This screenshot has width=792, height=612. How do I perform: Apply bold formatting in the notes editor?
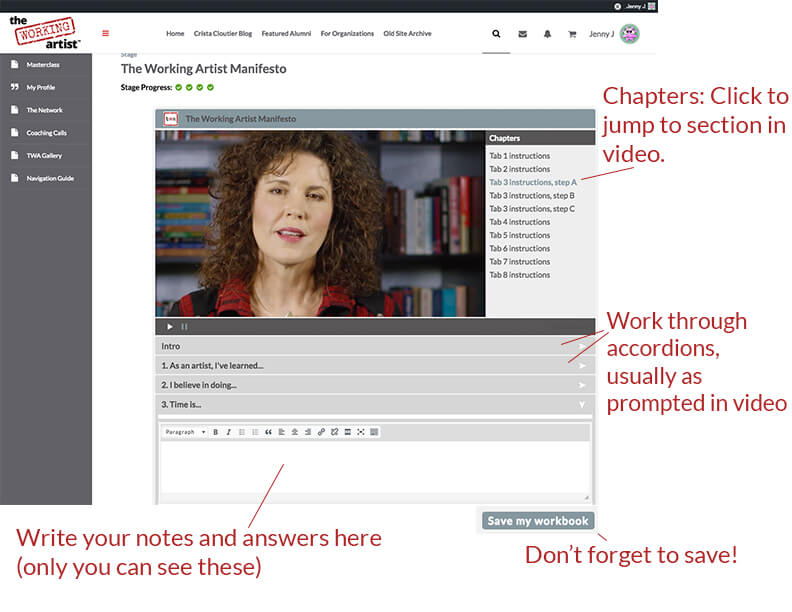(215, 432)
